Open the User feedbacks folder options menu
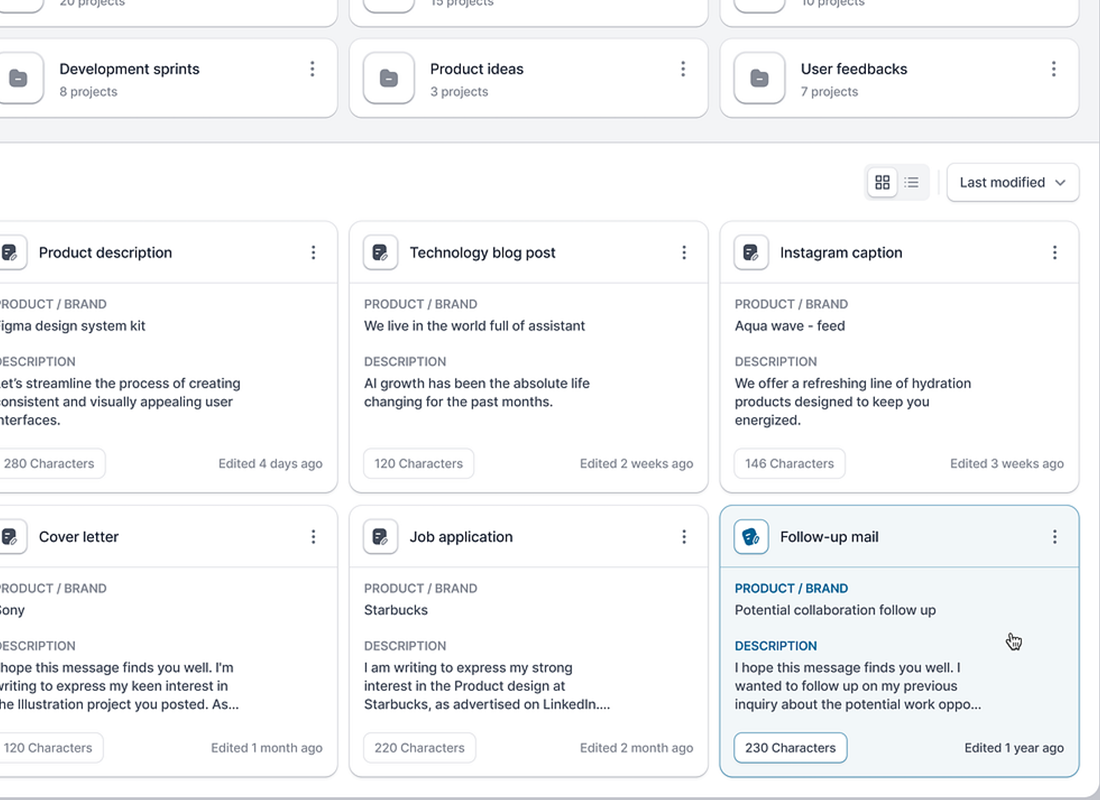1100x800 pixels. [1054, 70]
